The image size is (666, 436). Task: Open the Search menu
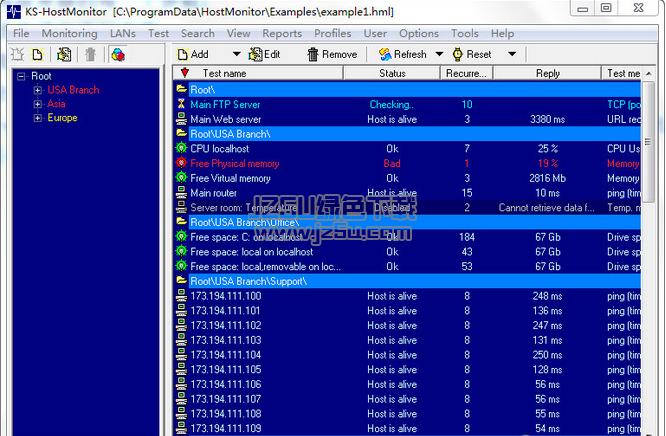click(198, 33)
